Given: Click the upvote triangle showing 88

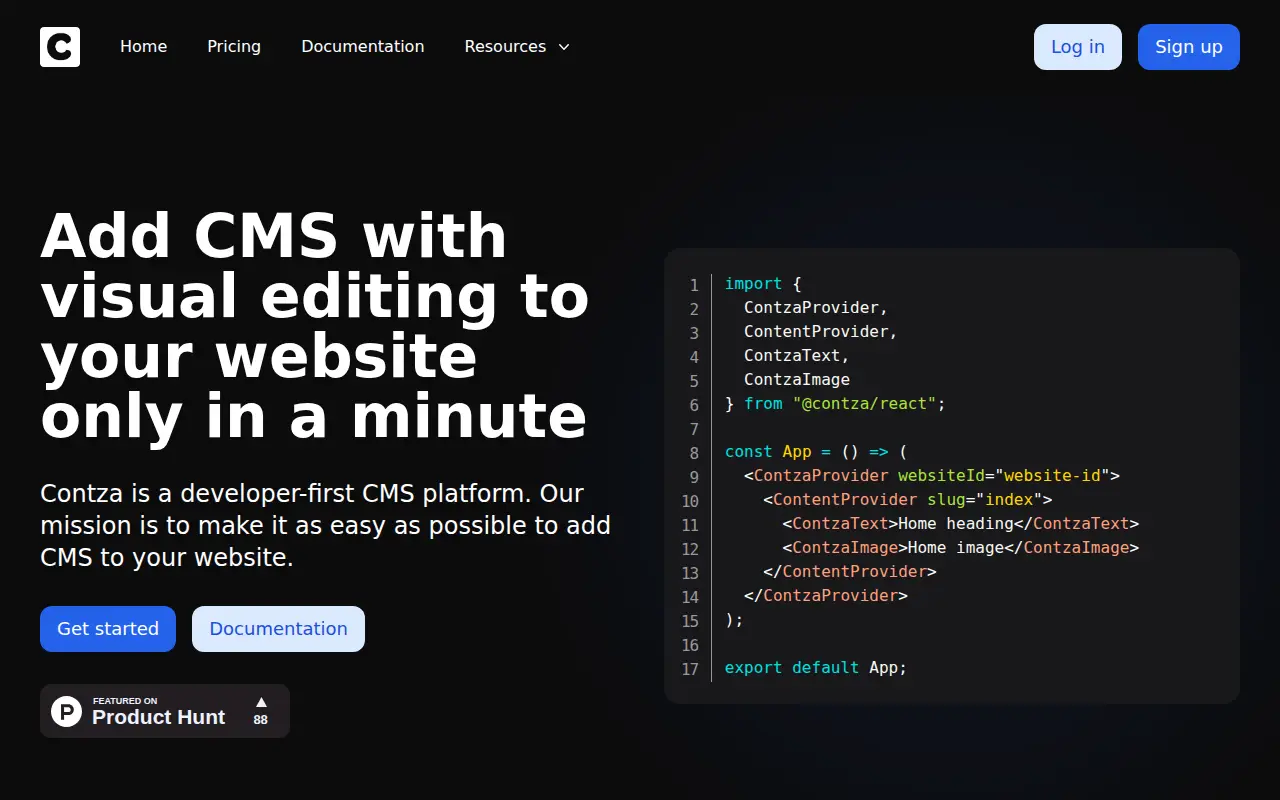Looking at the screenshot, I should [261, 702].
